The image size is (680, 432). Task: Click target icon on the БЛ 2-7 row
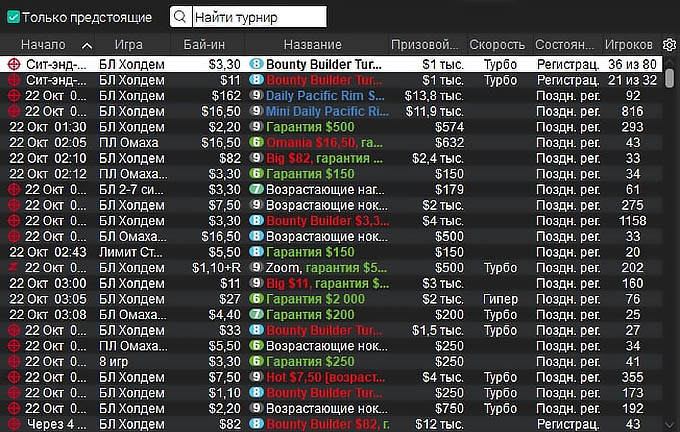coord(14,190)
